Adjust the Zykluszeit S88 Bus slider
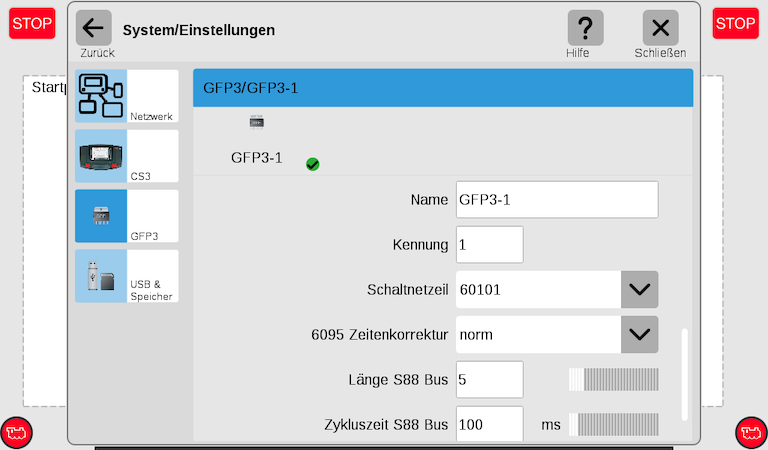This screenshot has height=450, width=768. coord(613,425)
